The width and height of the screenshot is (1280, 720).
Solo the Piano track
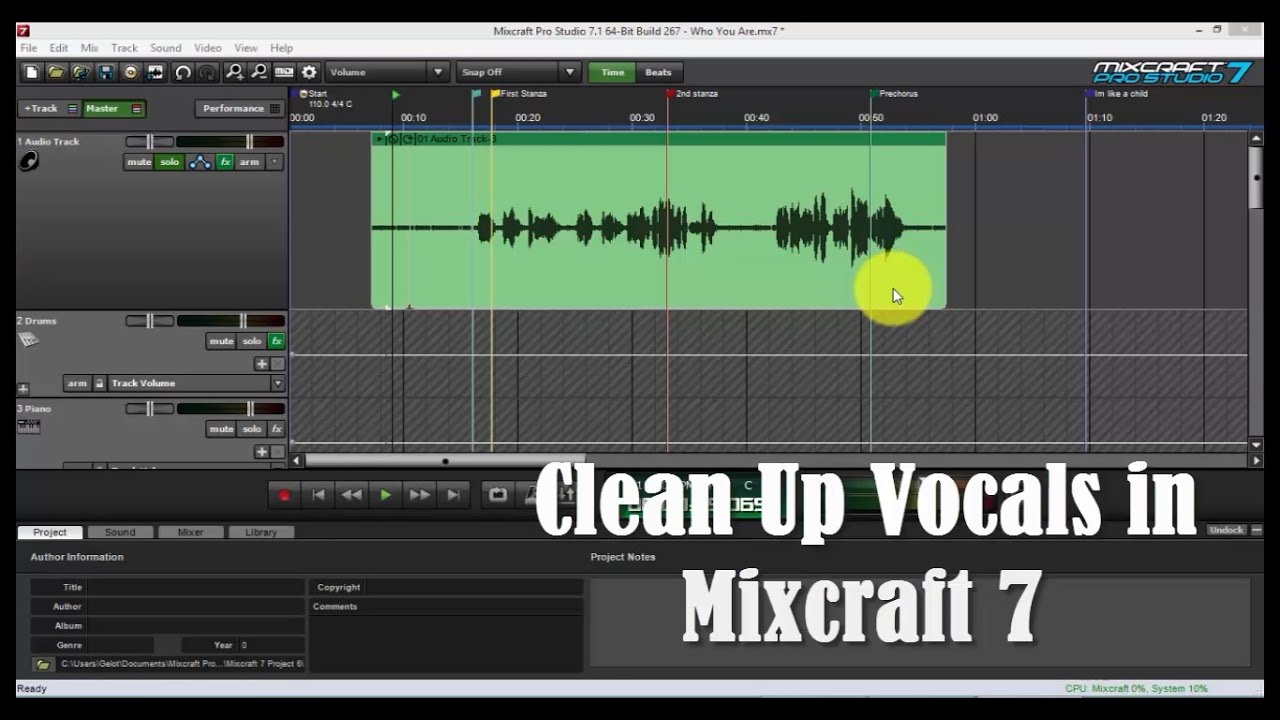tap(252, 429)
